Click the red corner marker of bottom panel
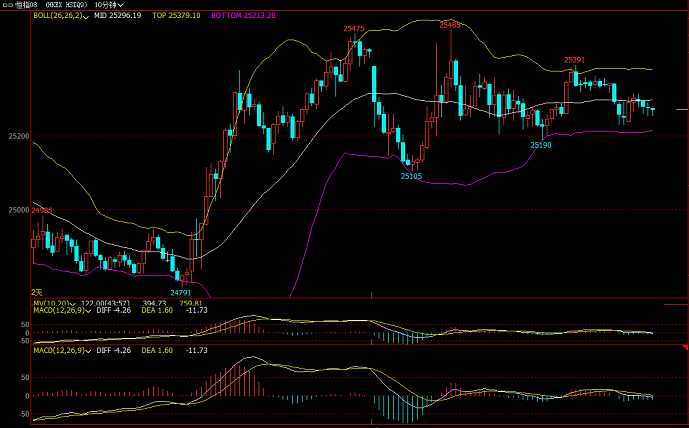Image resolution: width=689 pixels, height=428 pixels. click(684, 347)
